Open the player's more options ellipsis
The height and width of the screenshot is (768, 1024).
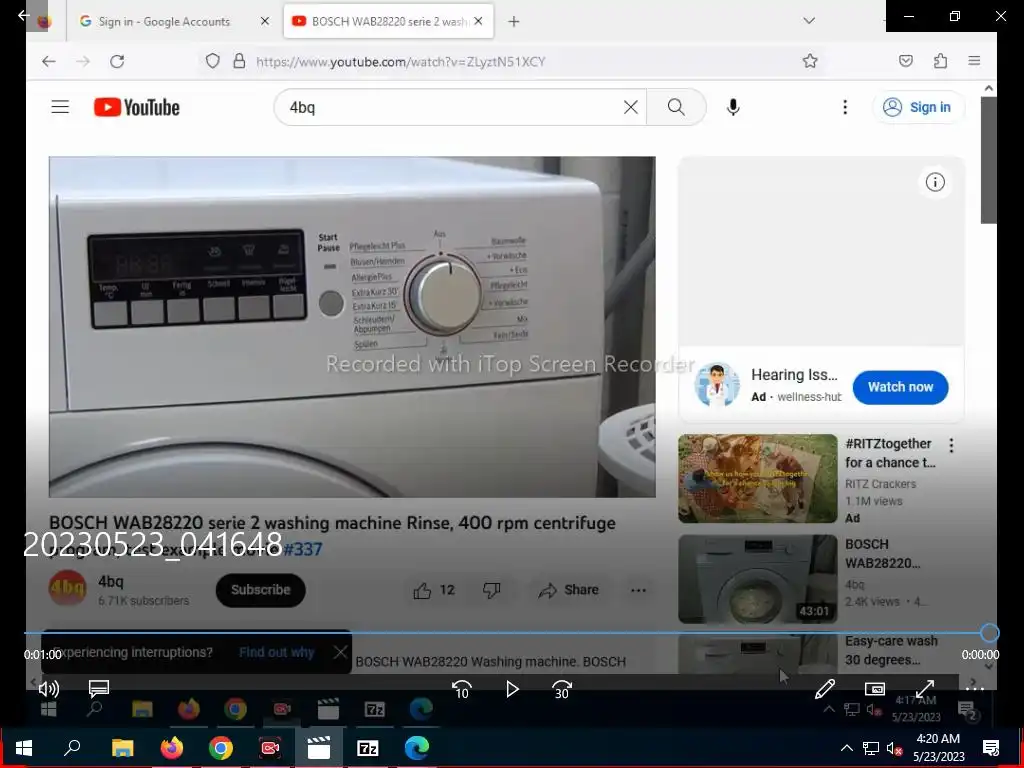click(x=974, y=688)
